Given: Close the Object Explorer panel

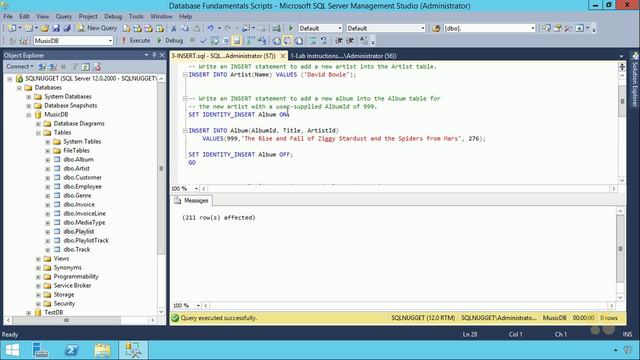Looking at the screenshot, I should pos(162,55).
